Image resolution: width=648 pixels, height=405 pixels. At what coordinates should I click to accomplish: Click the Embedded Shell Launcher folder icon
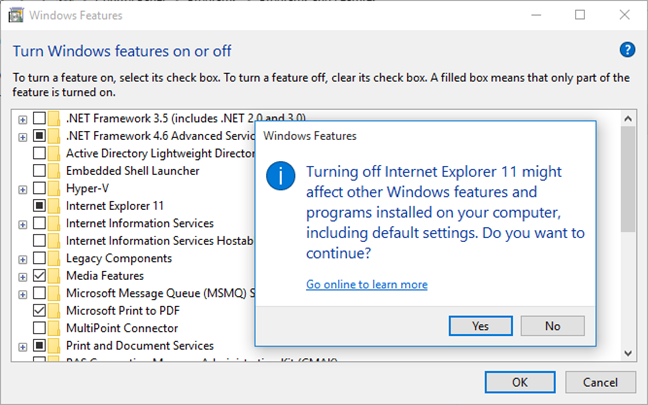[56, 170]
